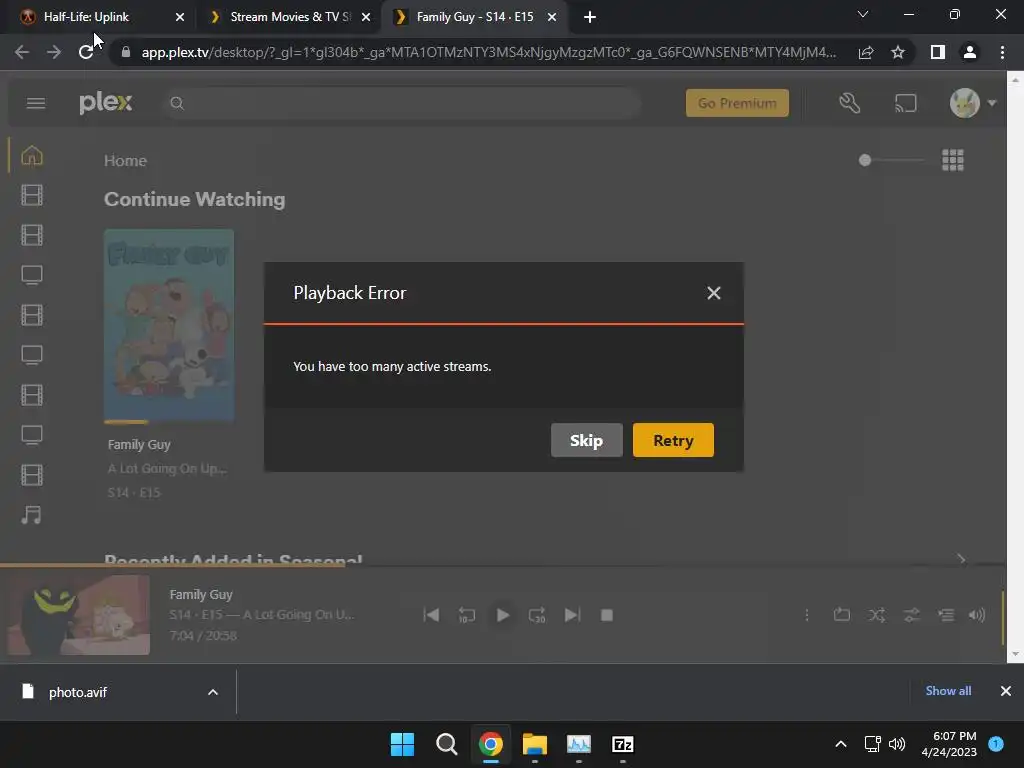Open the play queue icon

[946, 615]
